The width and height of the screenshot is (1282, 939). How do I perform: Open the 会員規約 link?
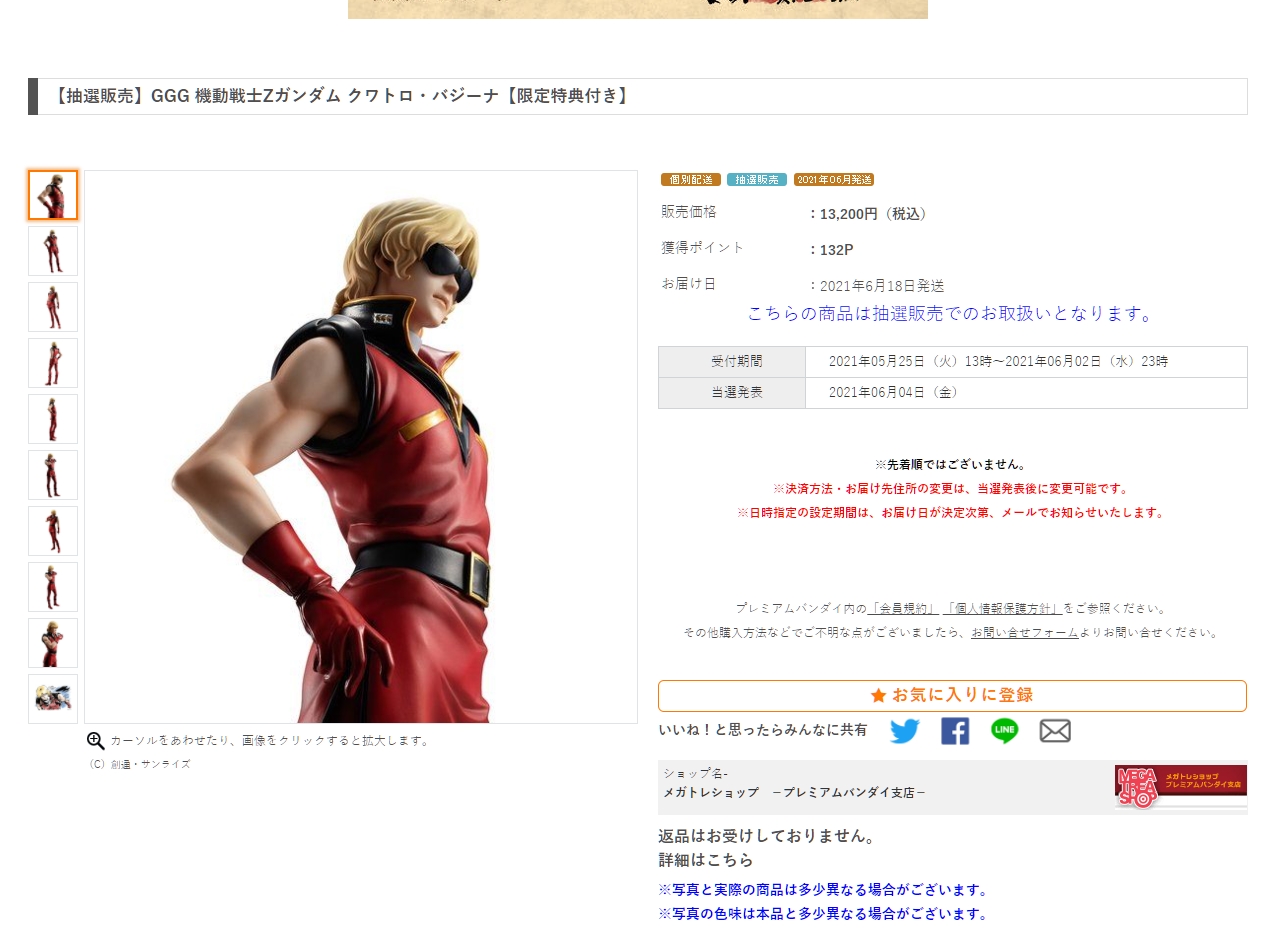[x=904, y=608]
